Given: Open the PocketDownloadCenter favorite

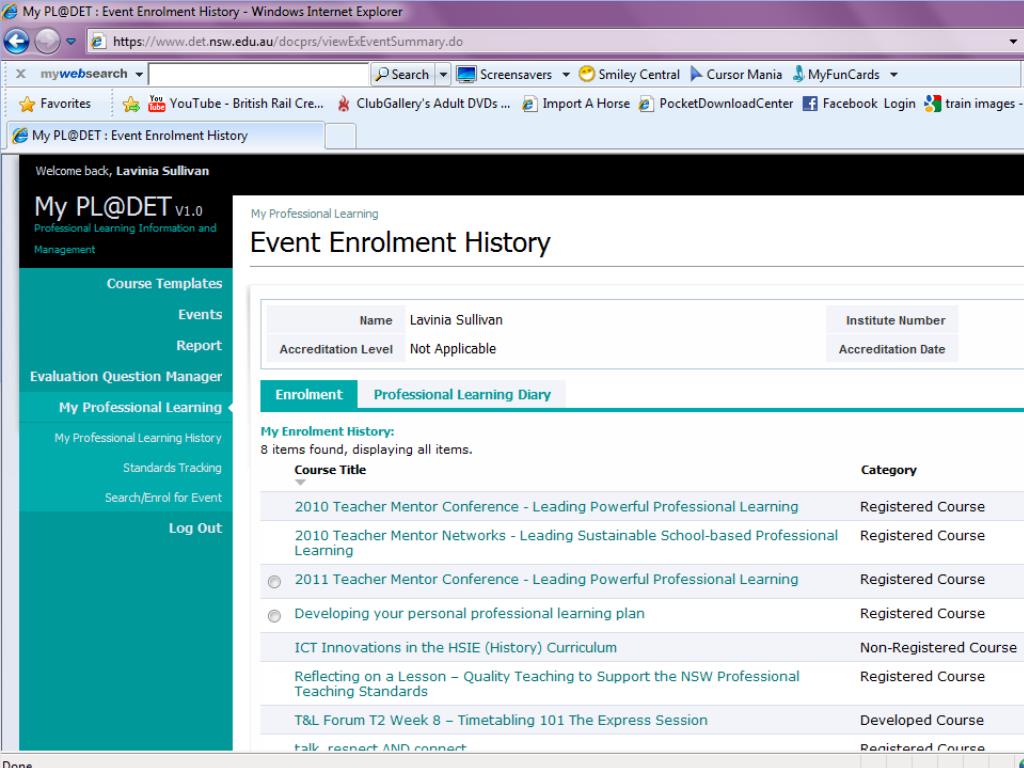Looking at the screenshot, I should (x=716, y=104).
